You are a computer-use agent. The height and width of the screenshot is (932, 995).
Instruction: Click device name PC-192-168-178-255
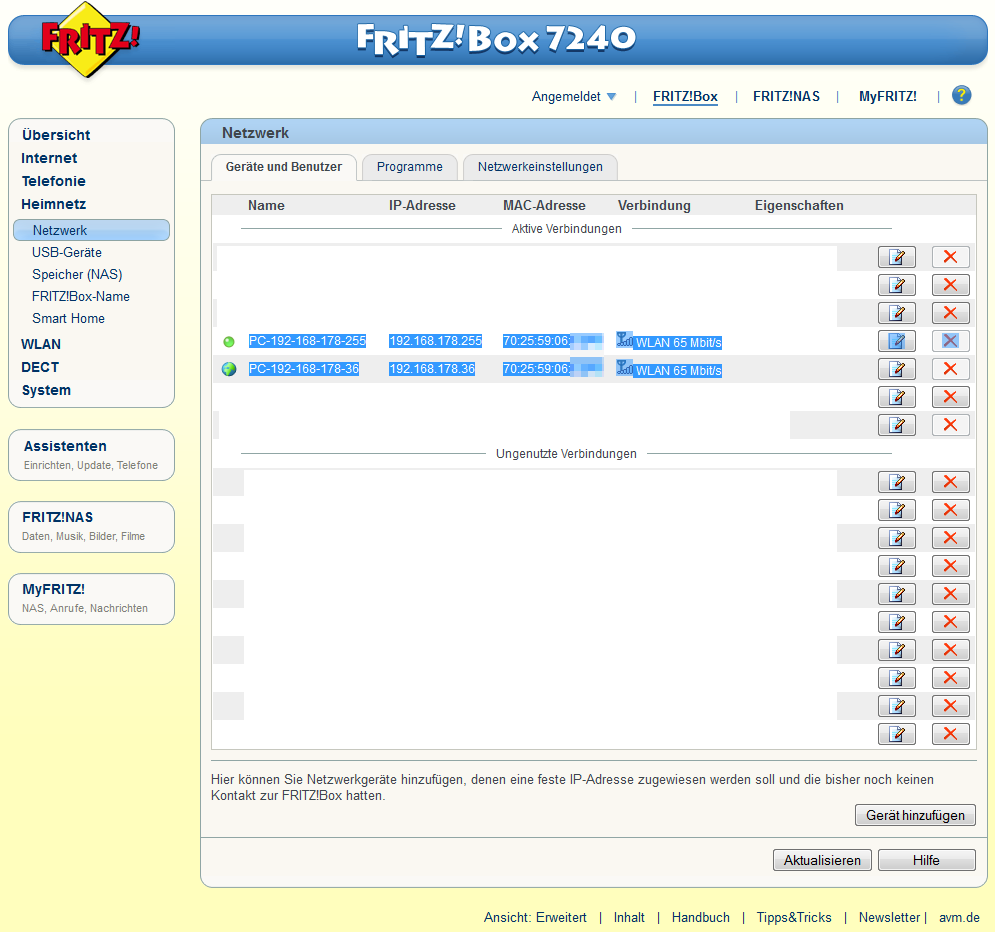coord(307,341)
